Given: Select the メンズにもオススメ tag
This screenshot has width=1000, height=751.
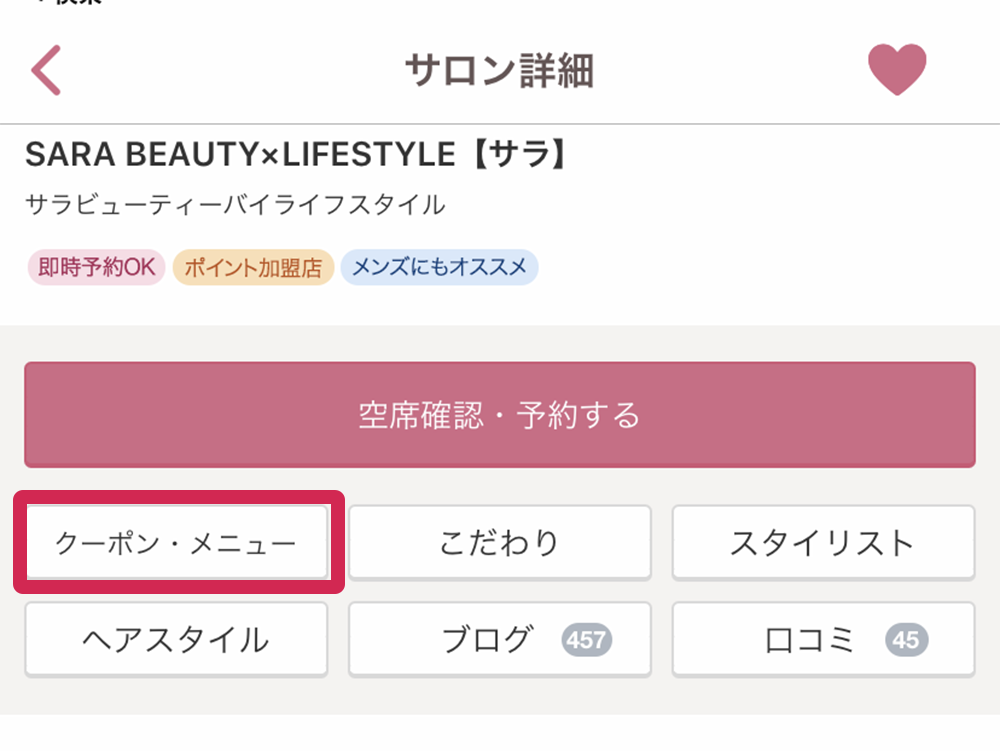Looking at the screenshot, I should tap(439, 267).
